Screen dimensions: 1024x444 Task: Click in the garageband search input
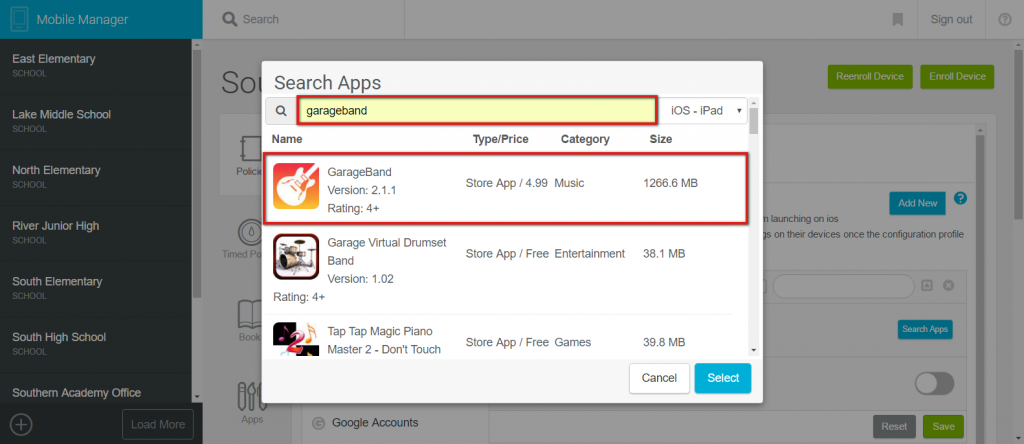point(477,111)
